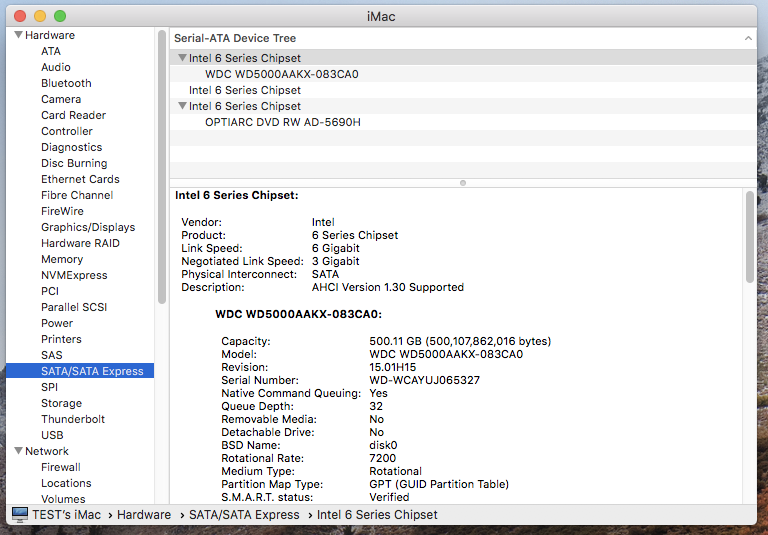Click the serial number WD-WCAYUJ065327
The image size is (768, 535).
(x=425, y=380)
